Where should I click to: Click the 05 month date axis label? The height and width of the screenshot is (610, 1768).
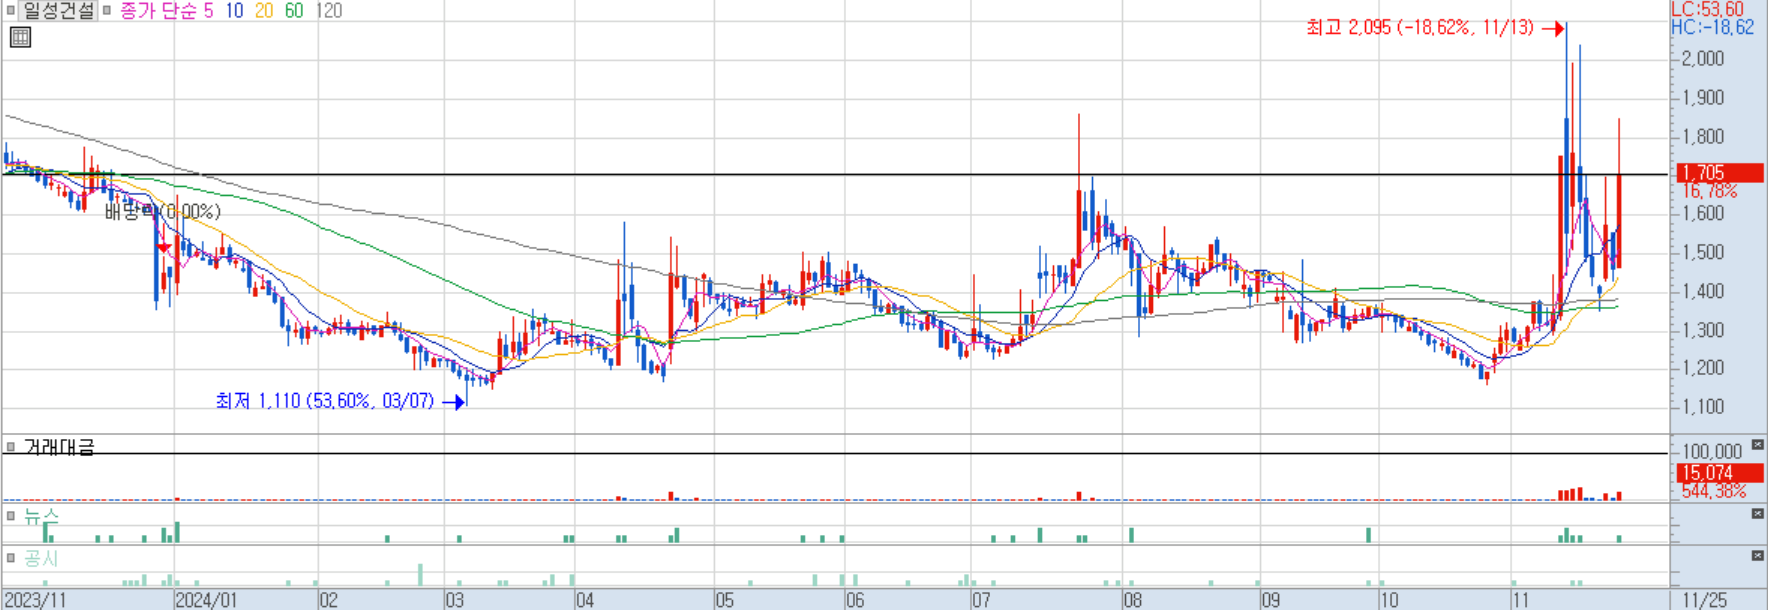pyautogui.click(x=724, y=600)
